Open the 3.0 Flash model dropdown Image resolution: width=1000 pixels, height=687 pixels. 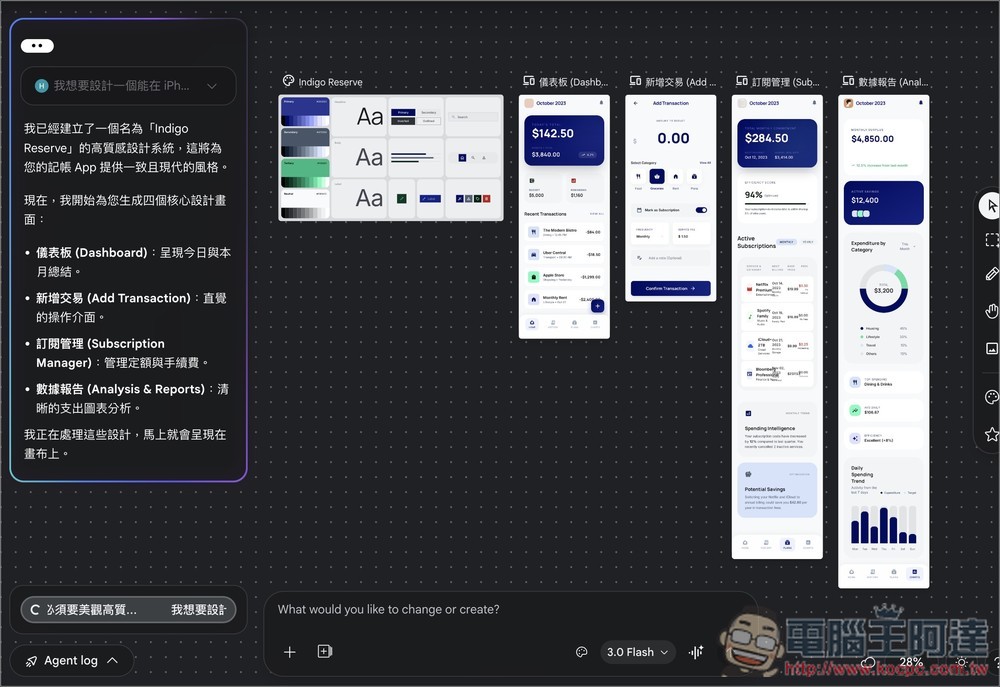(637, 651)
